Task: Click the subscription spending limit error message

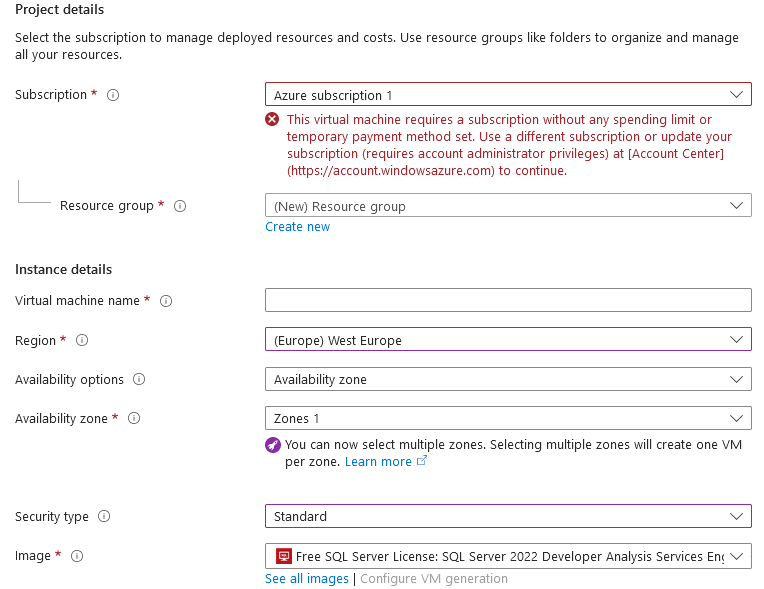Action: [x=509, y=145]
